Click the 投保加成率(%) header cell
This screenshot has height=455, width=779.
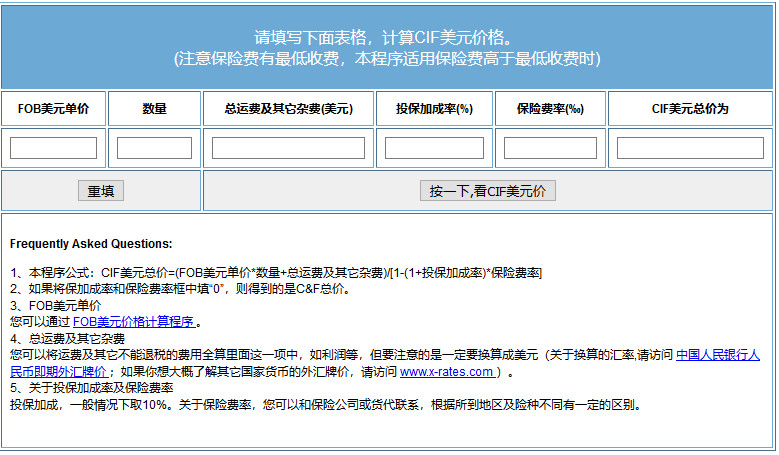pos(434,109)
